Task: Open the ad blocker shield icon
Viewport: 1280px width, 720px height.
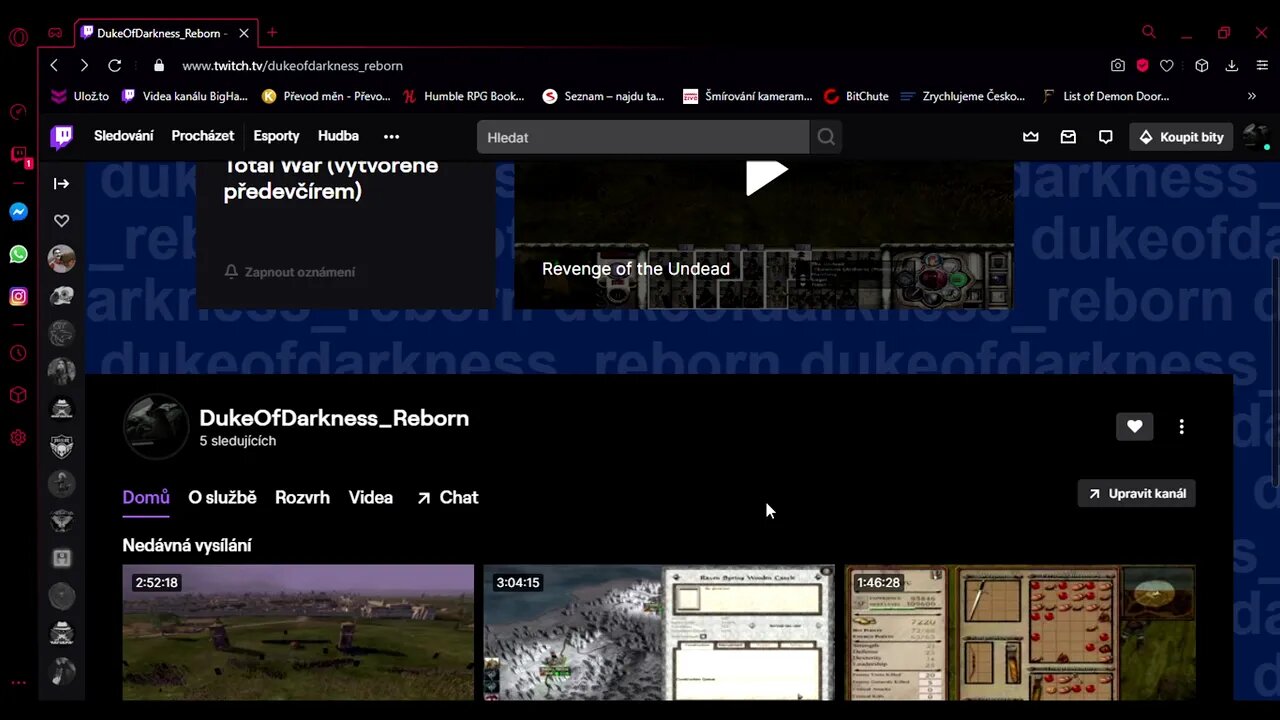Action: (1142, 65)
